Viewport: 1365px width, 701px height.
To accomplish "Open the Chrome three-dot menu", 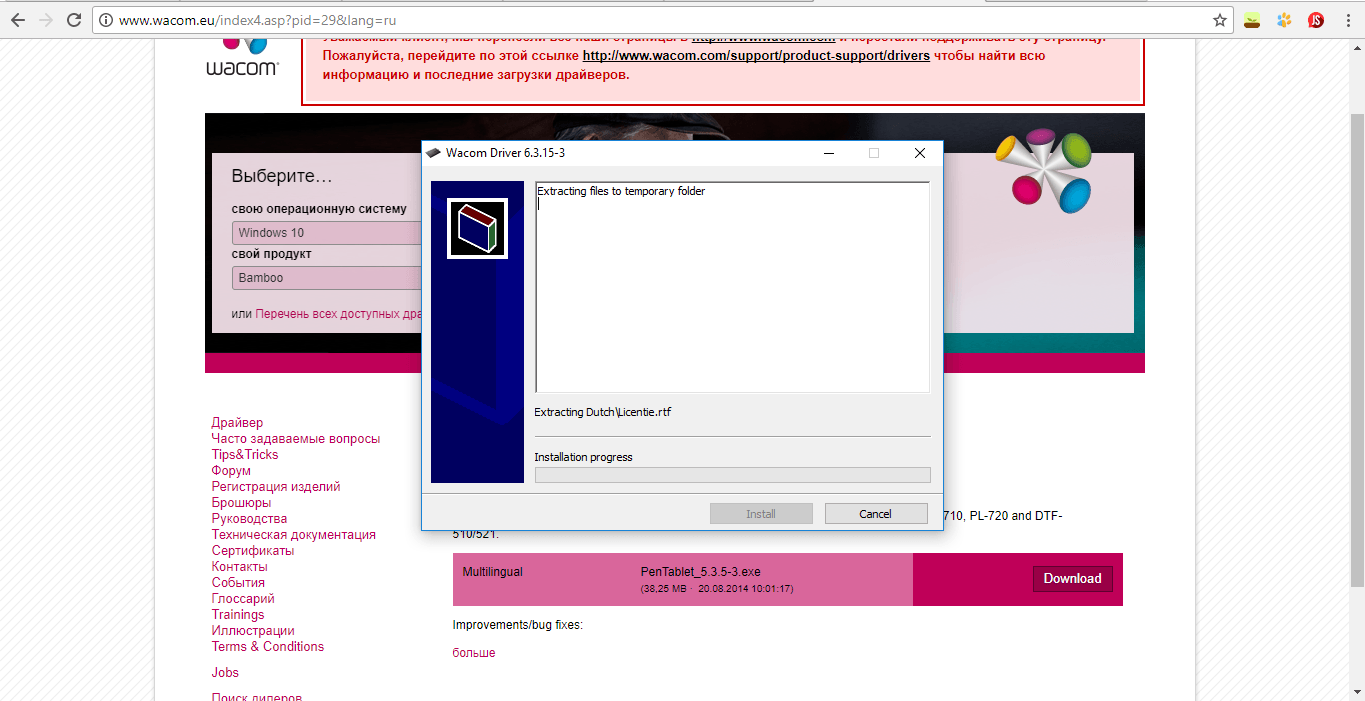I will (x=1346, y=20).
